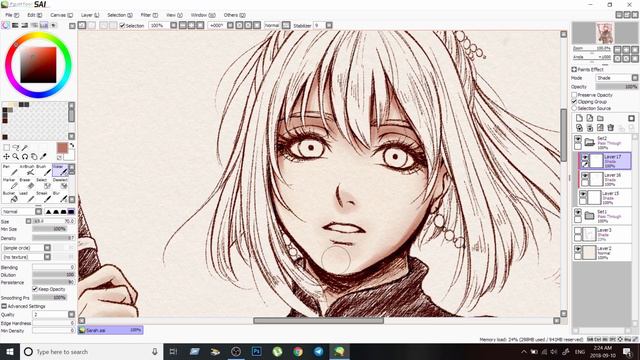
Task: Toggle Keep Opacity checkbox
Action: [x=35, y=289]
